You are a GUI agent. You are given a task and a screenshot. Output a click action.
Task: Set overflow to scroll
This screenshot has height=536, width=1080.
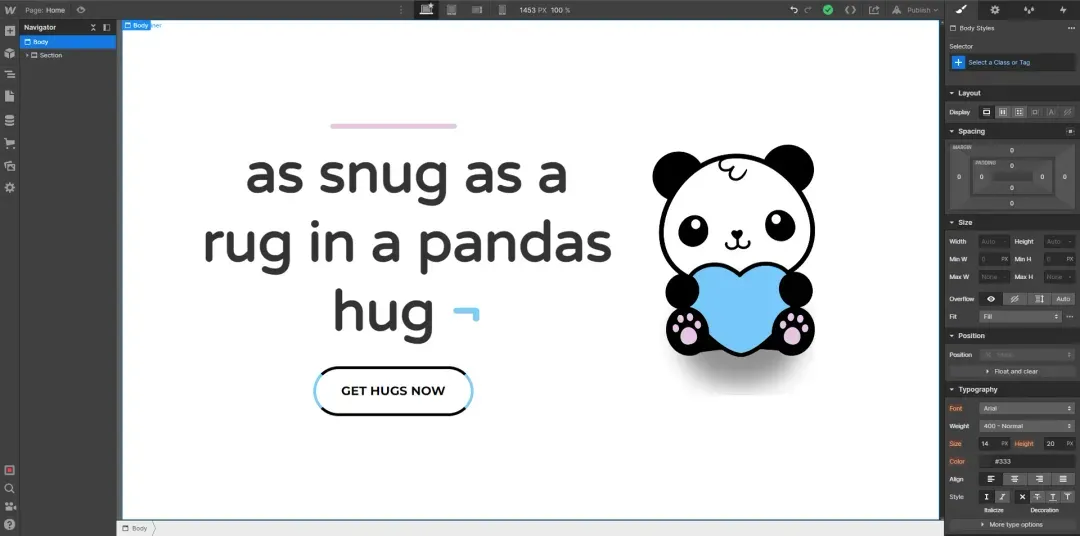(1039, 299)
